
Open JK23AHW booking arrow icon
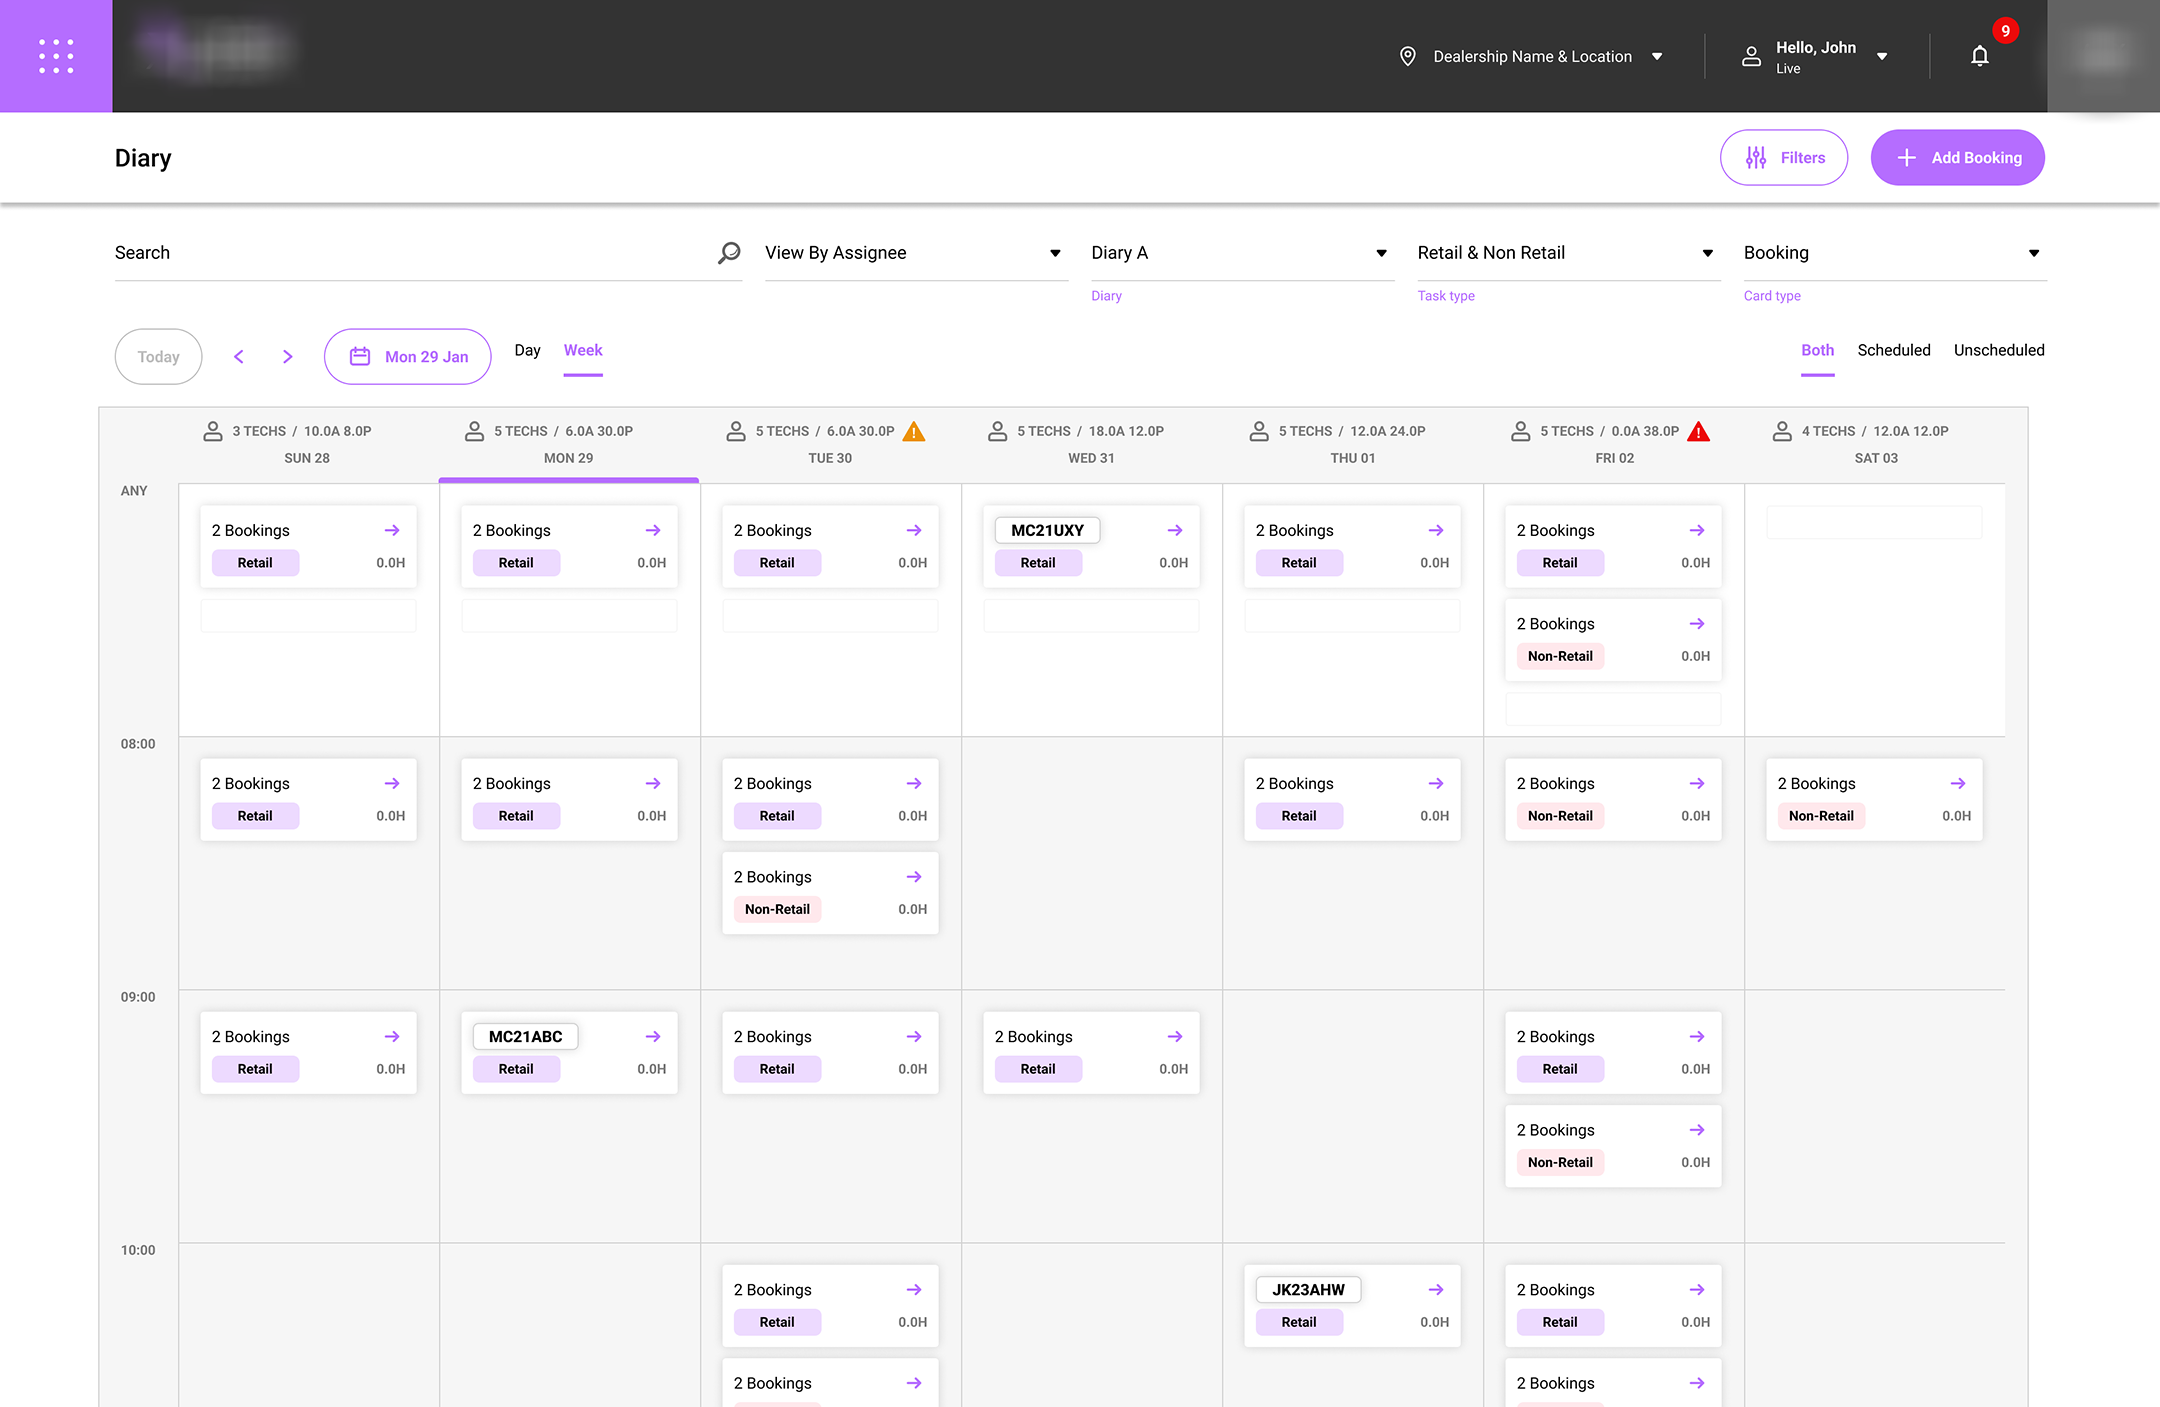(x=1436, y=1290)
